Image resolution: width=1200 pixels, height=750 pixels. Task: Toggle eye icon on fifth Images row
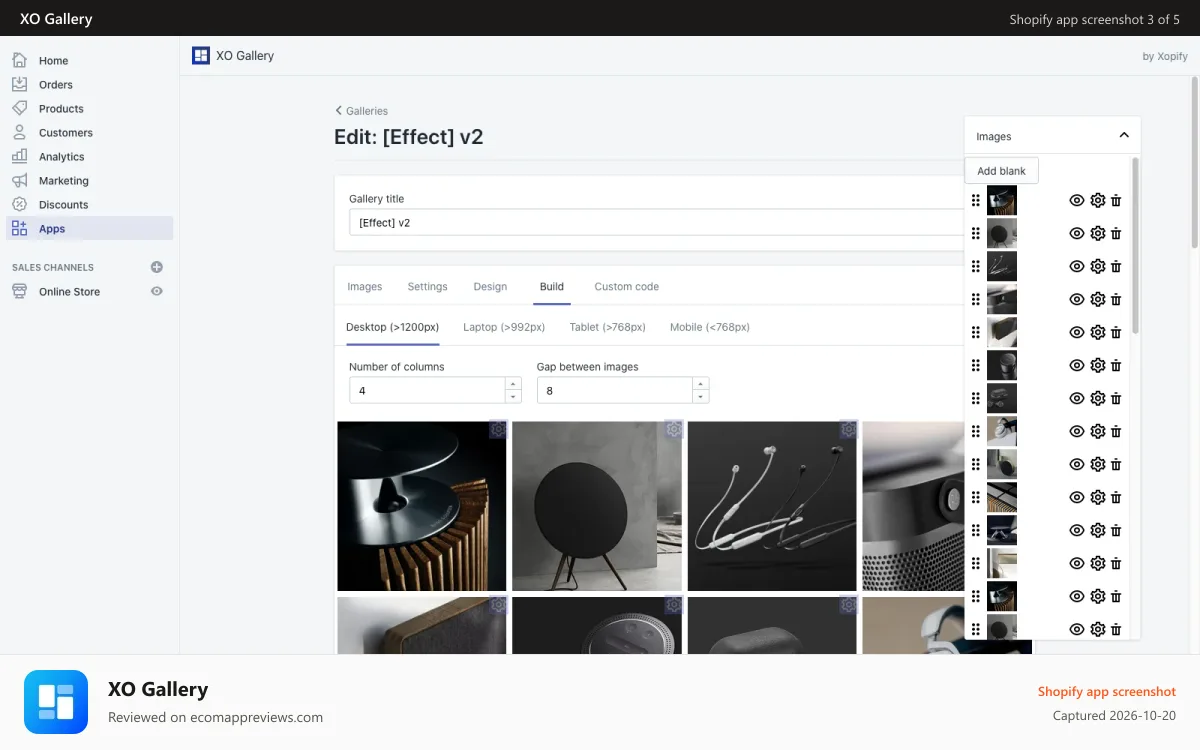[1077, 332]
